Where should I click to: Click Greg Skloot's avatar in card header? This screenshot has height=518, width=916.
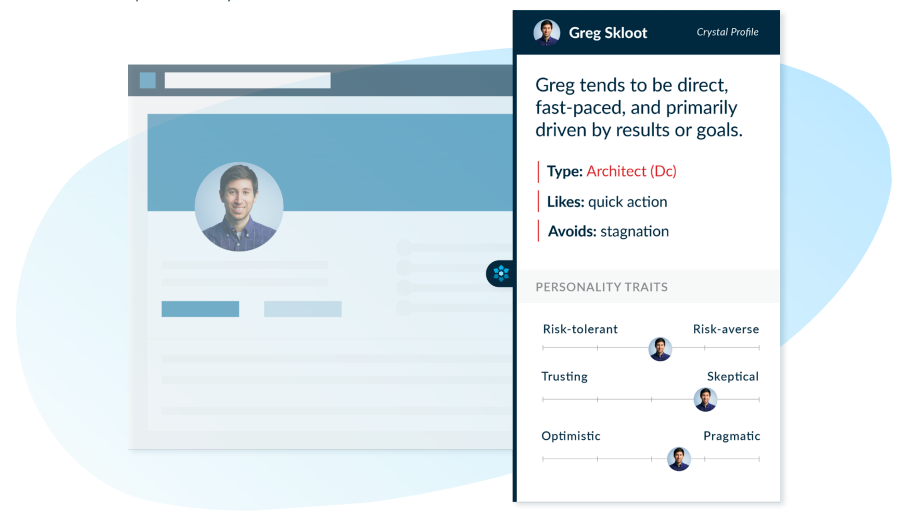546,32
